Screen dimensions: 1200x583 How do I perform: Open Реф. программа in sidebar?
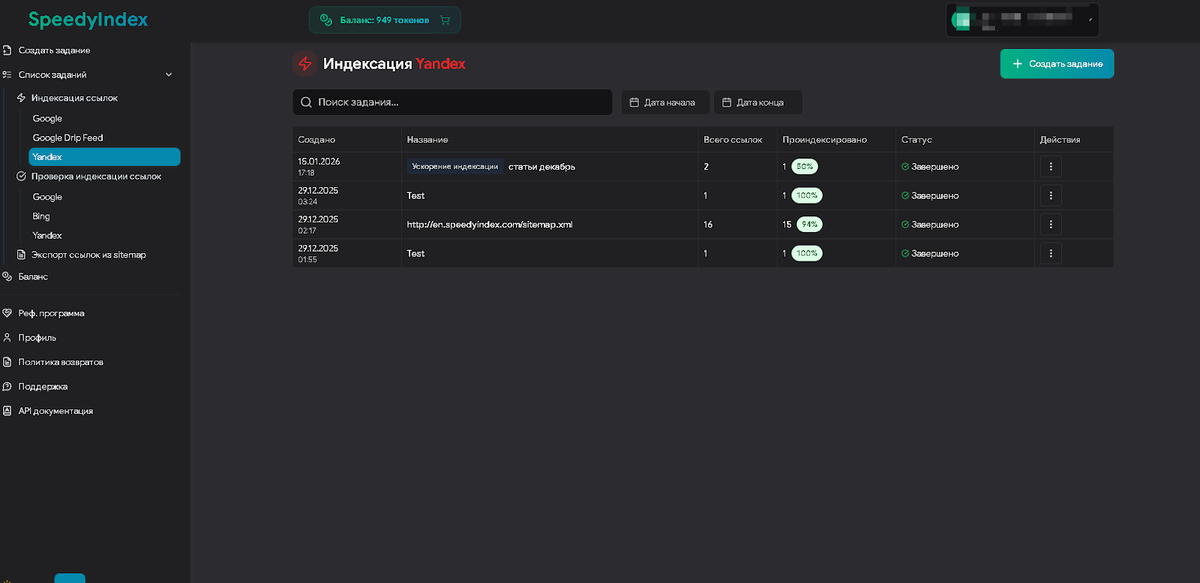51,313
